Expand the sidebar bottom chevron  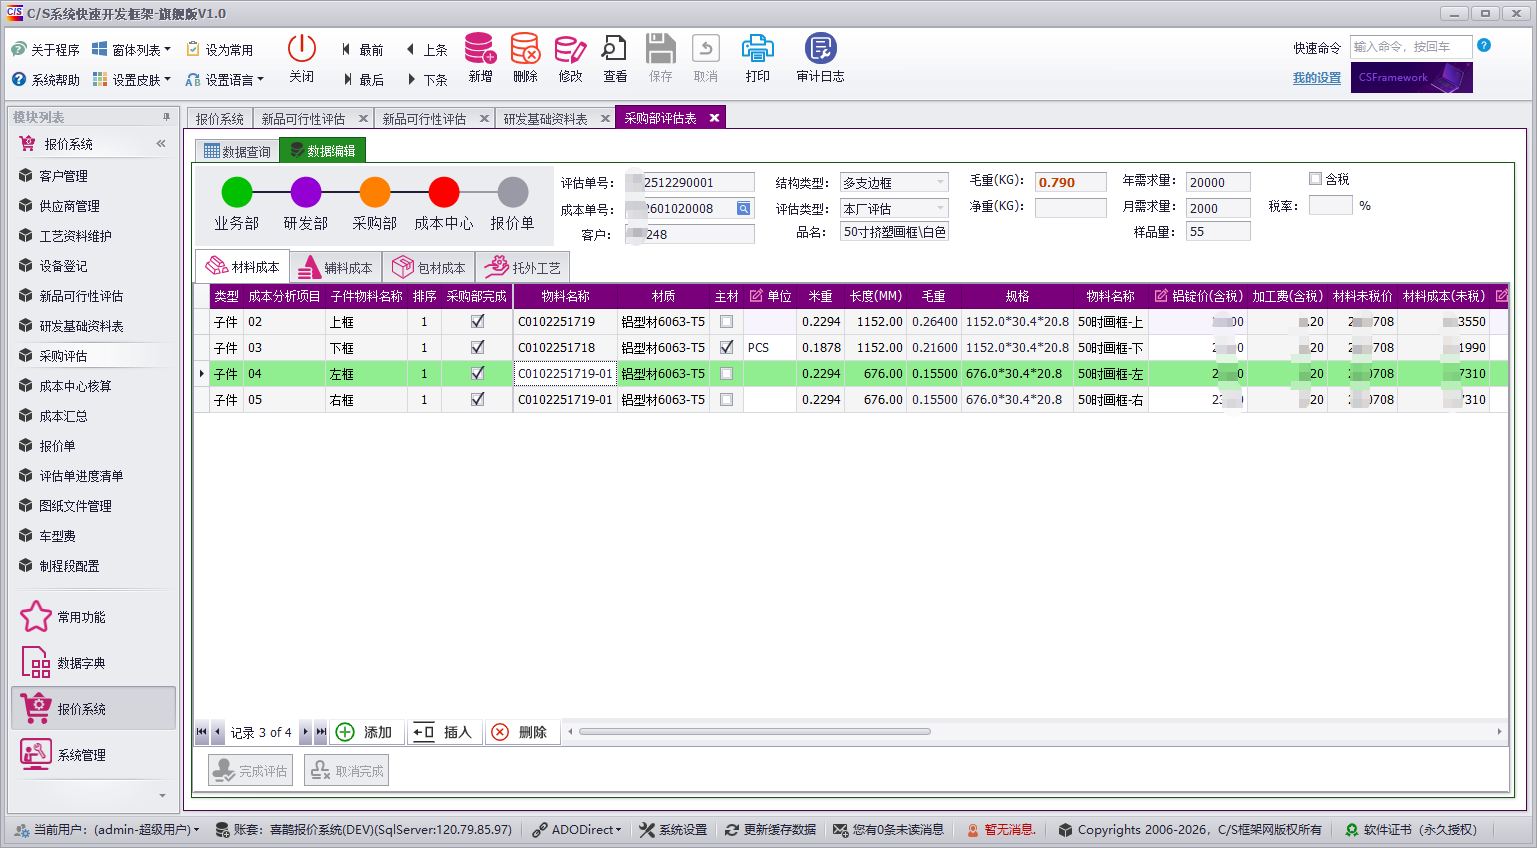(x=163, y=796)
